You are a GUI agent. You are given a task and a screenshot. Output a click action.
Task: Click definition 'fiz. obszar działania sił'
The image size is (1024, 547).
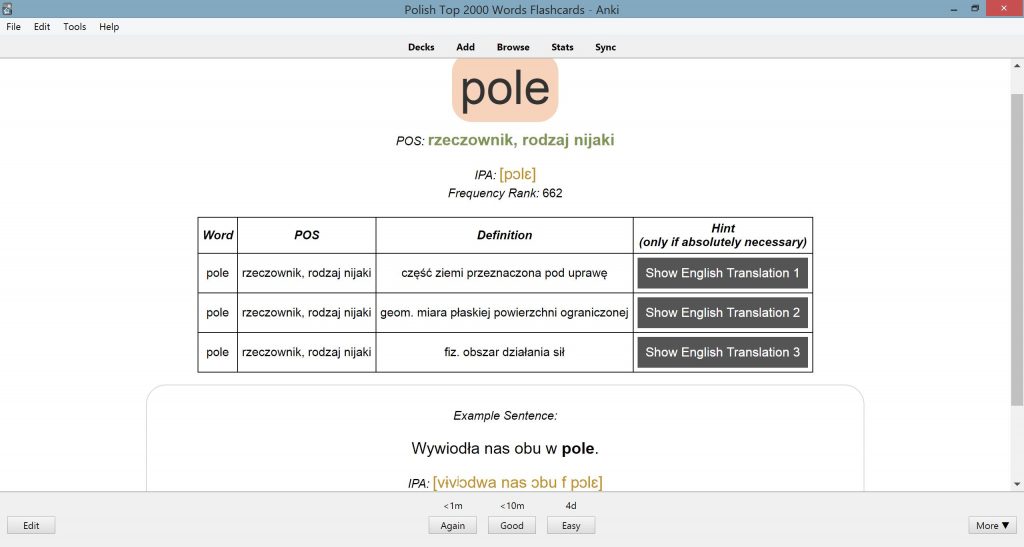coord(504,352)
